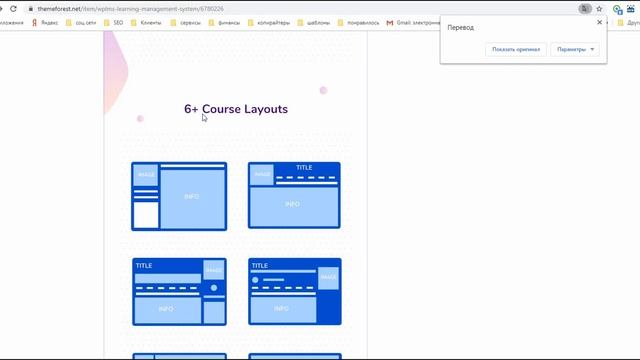Viewport: 640px width, 360px height.
Task: Open the bookmarks folder right of translate popup
Action: click(628, 23)
